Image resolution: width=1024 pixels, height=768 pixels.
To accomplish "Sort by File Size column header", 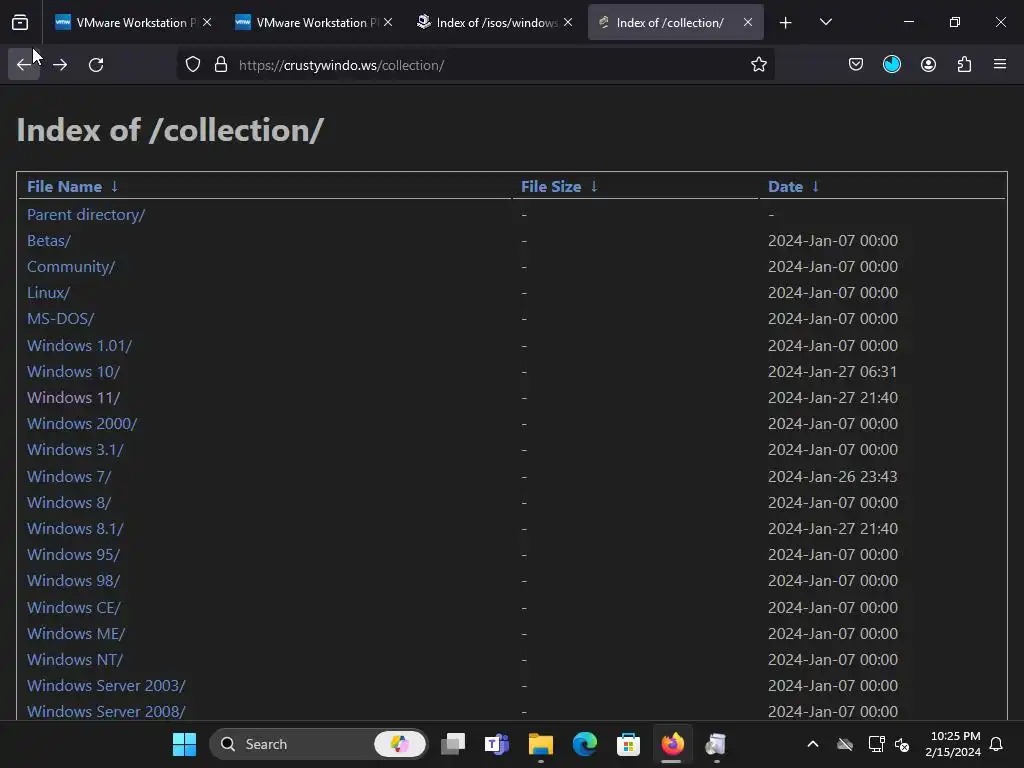I will (x=551, y=187).
